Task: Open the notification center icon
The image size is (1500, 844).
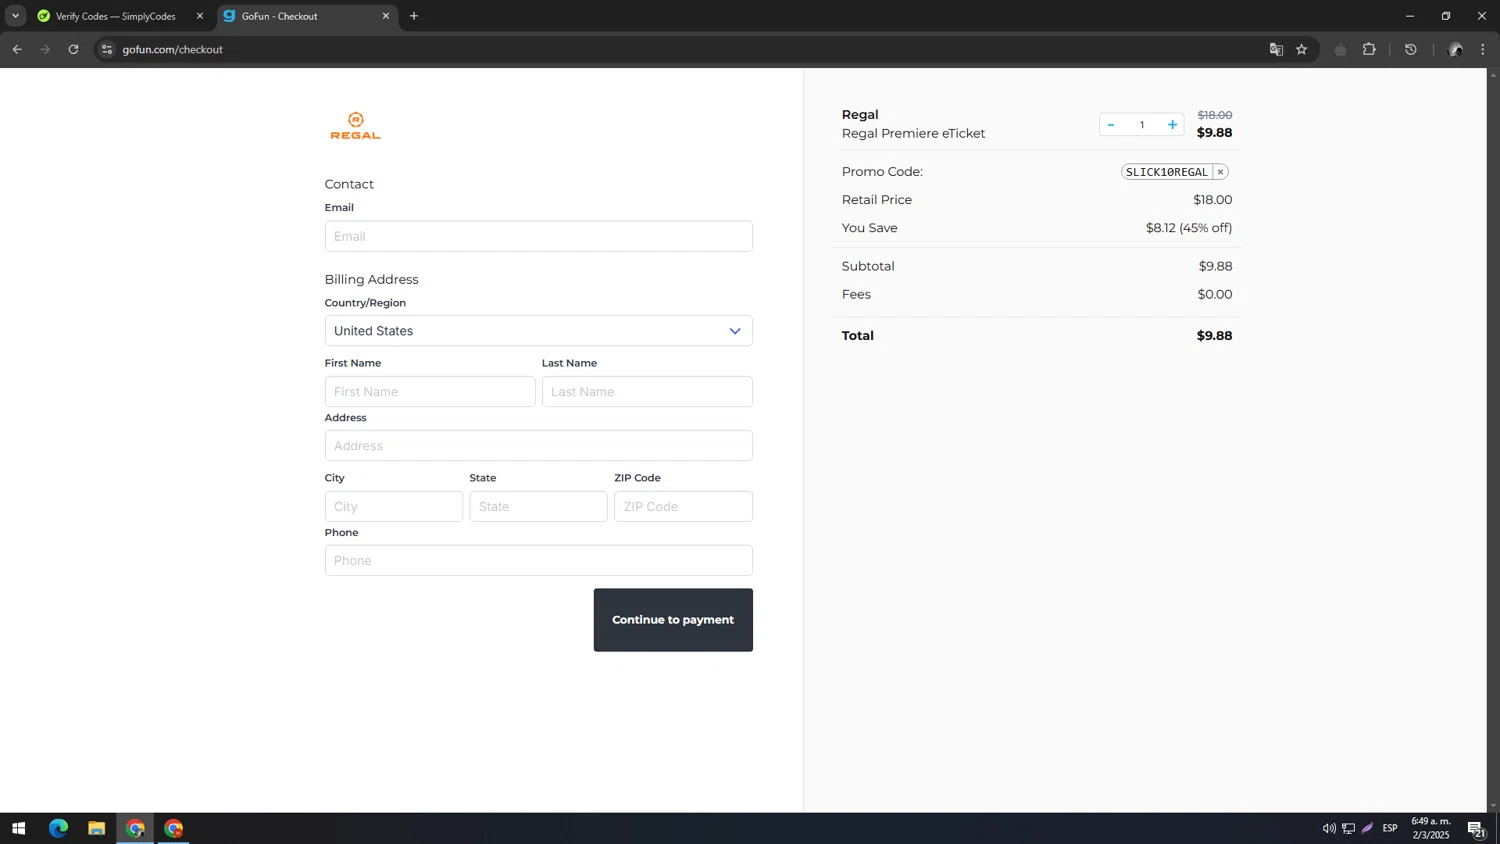Action: pos(1476,828)
